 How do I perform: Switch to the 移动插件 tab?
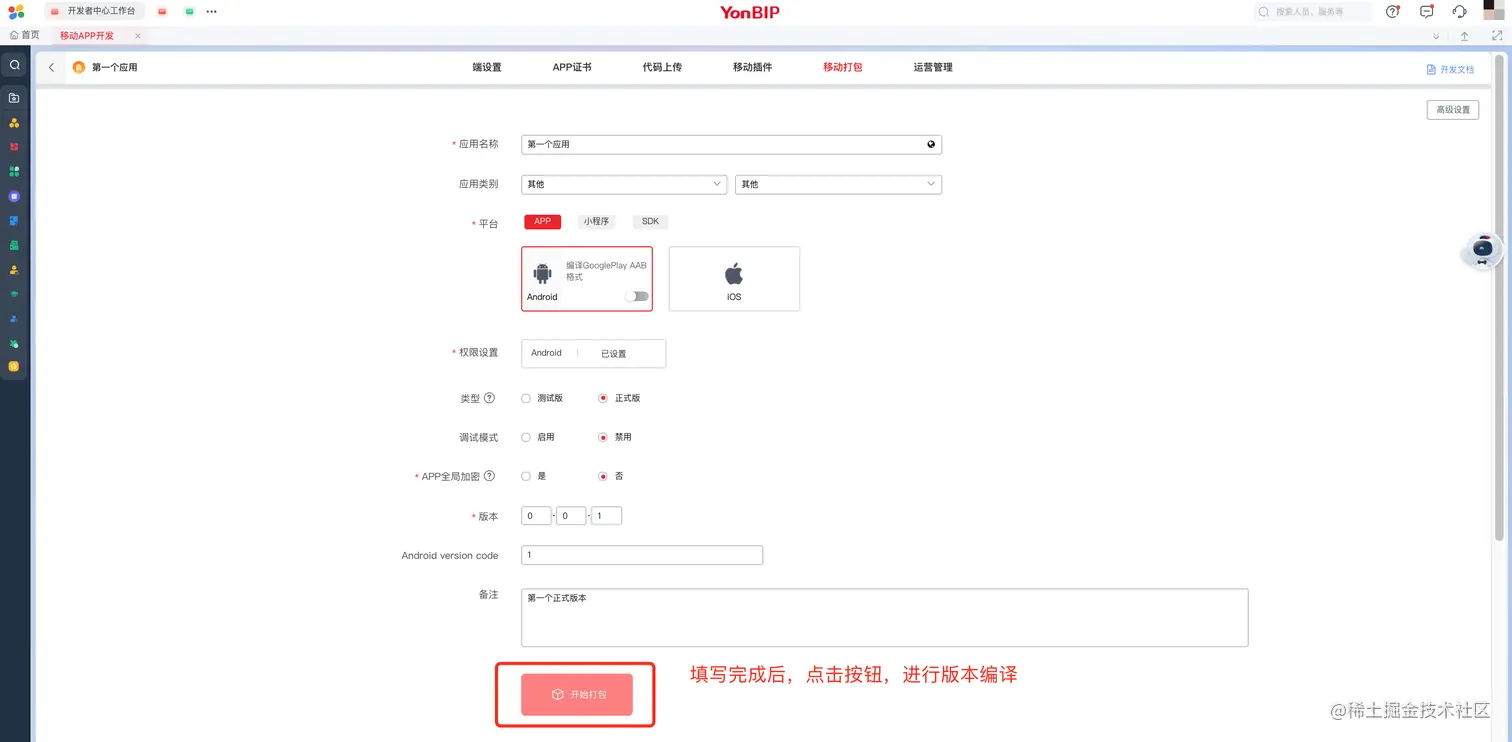pyautogui.click(x=752, y=67)
